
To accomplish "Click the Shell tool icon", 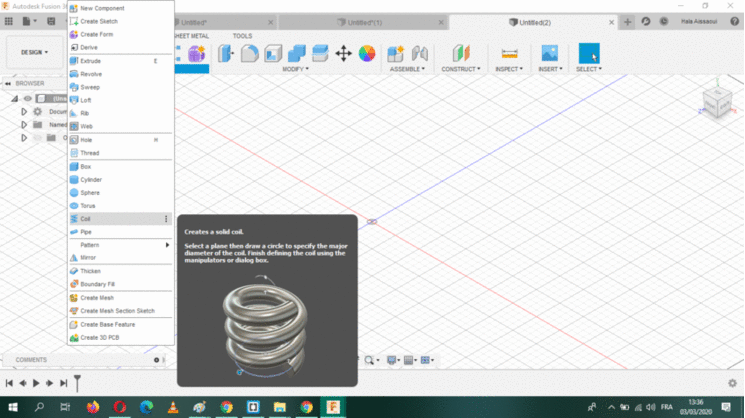I will coord(273,54).
